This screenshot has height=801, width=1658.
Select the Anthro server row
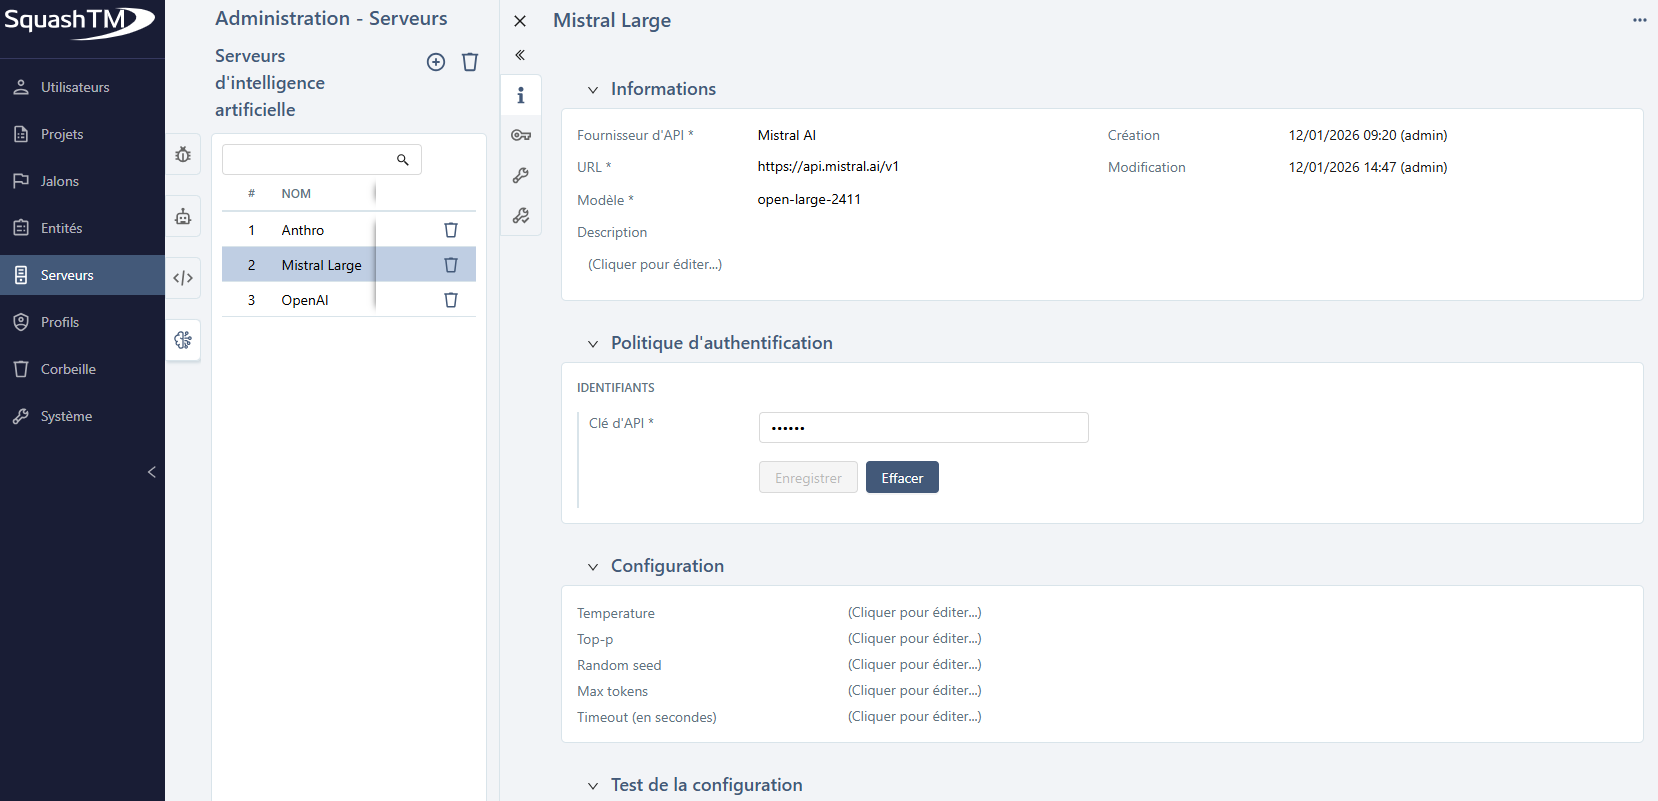(x=348, y=230)
